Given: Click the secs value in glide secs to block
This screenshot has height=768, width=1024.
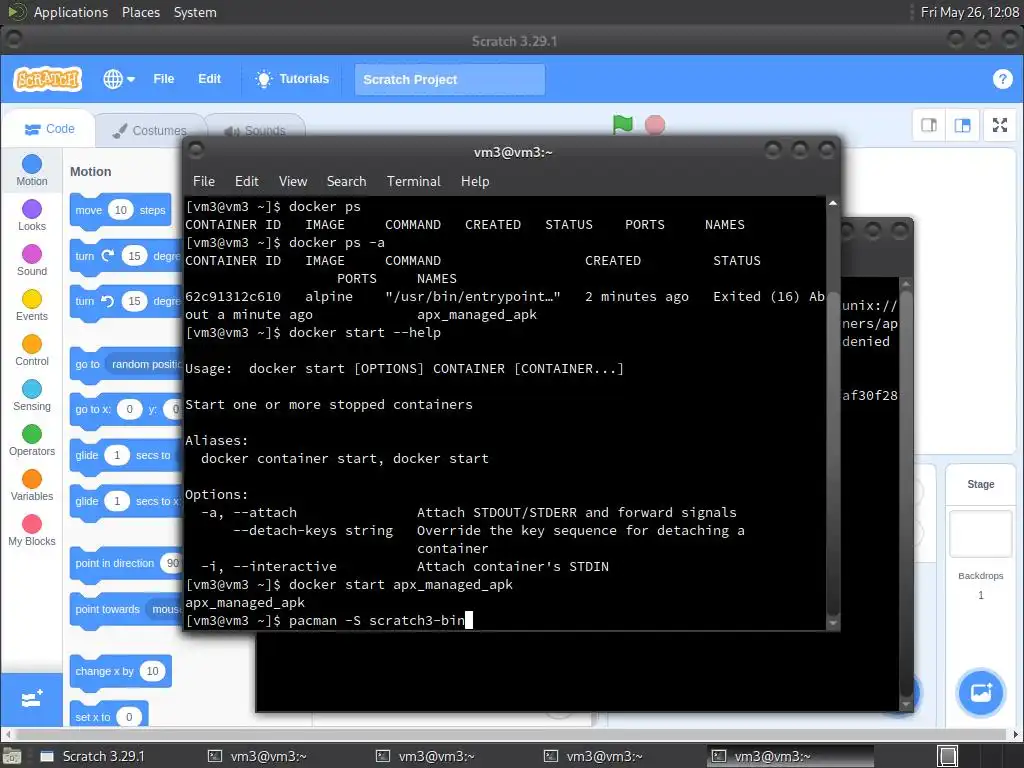Looking at the screenshot, I should (117, 455).
